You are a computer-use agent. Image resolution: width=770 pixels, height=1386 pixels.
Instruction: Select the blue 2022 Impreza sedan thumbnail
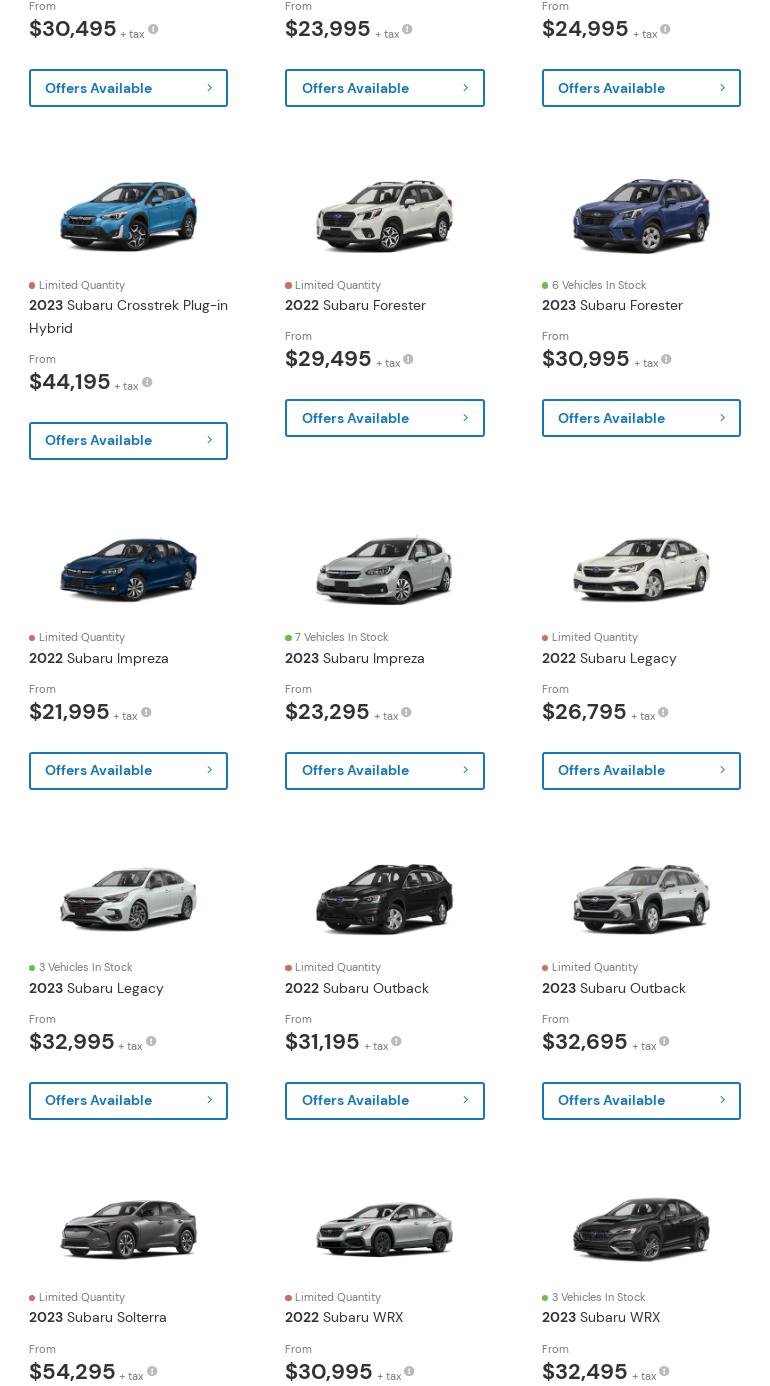tap(128, 569)
